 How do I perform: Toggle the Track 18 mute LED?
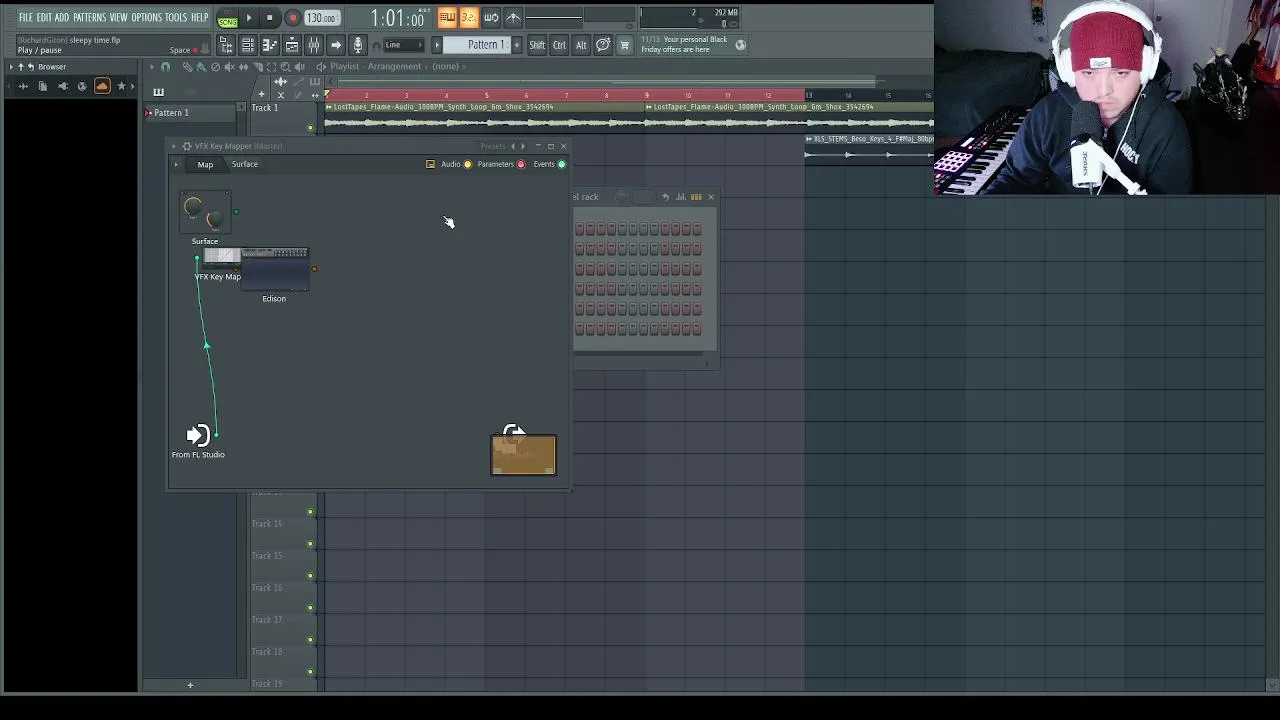click(x=310, y=671)
